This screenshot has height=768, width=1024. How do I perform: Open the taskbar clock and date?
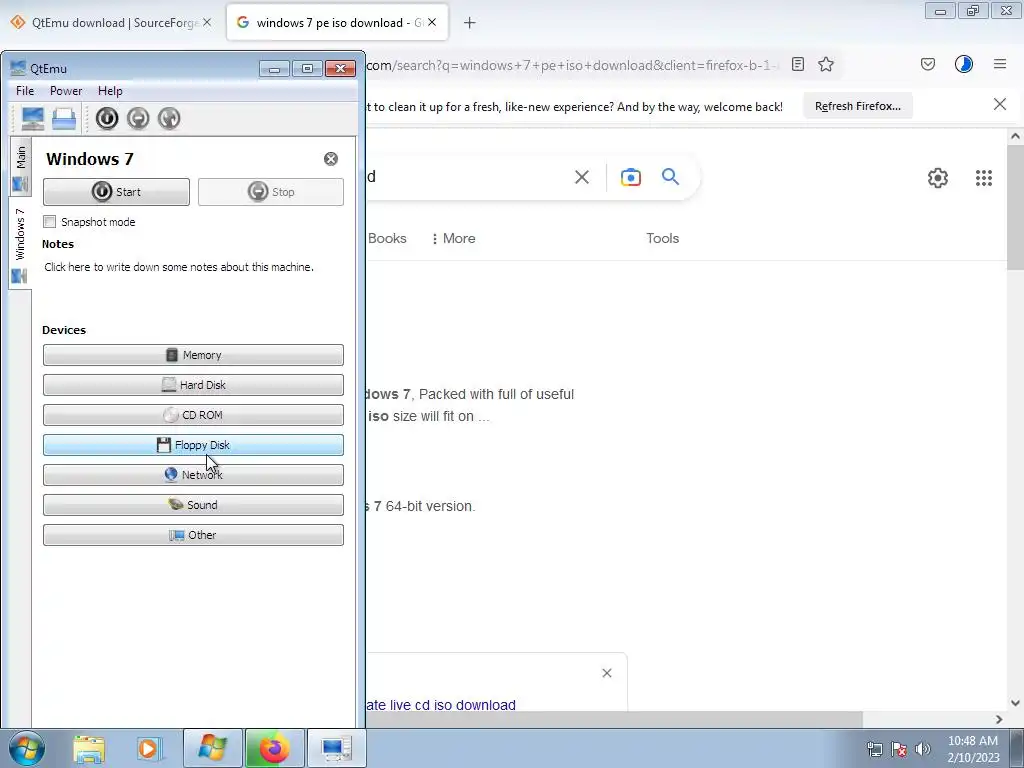tap(973, 749)
